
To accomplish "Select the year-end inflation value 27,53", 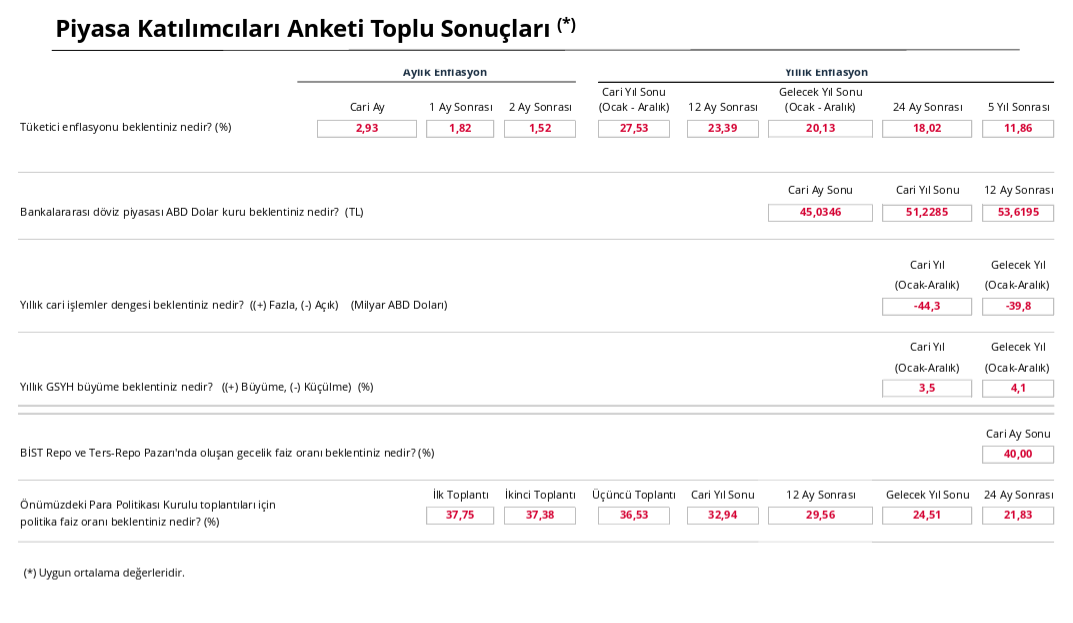I will click(634, 128).
